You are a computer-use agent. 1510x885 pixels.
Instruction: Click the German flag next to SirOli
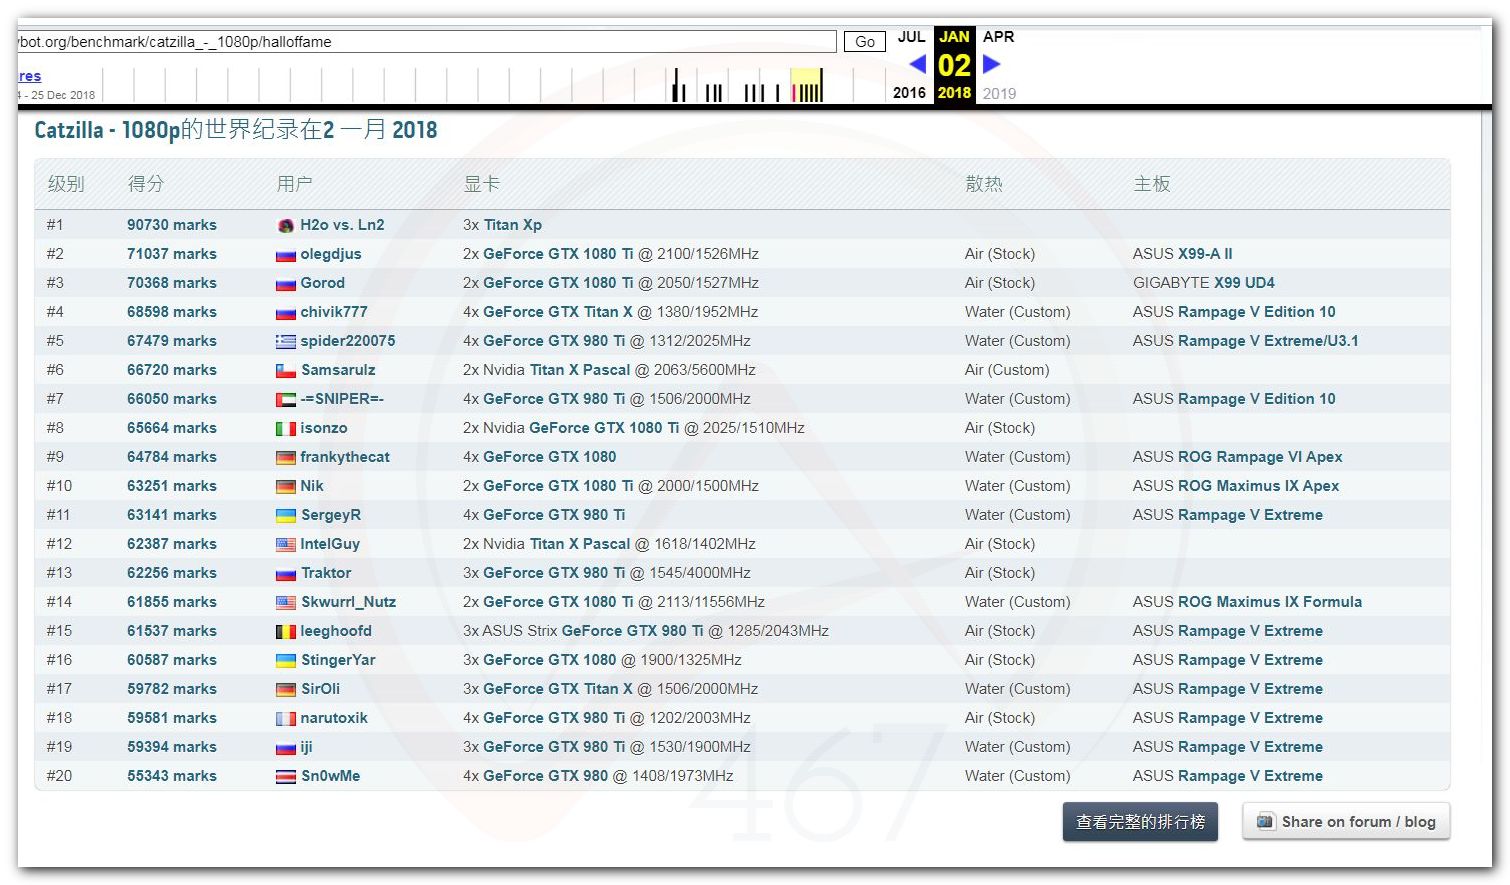click(x=286, y=690)
